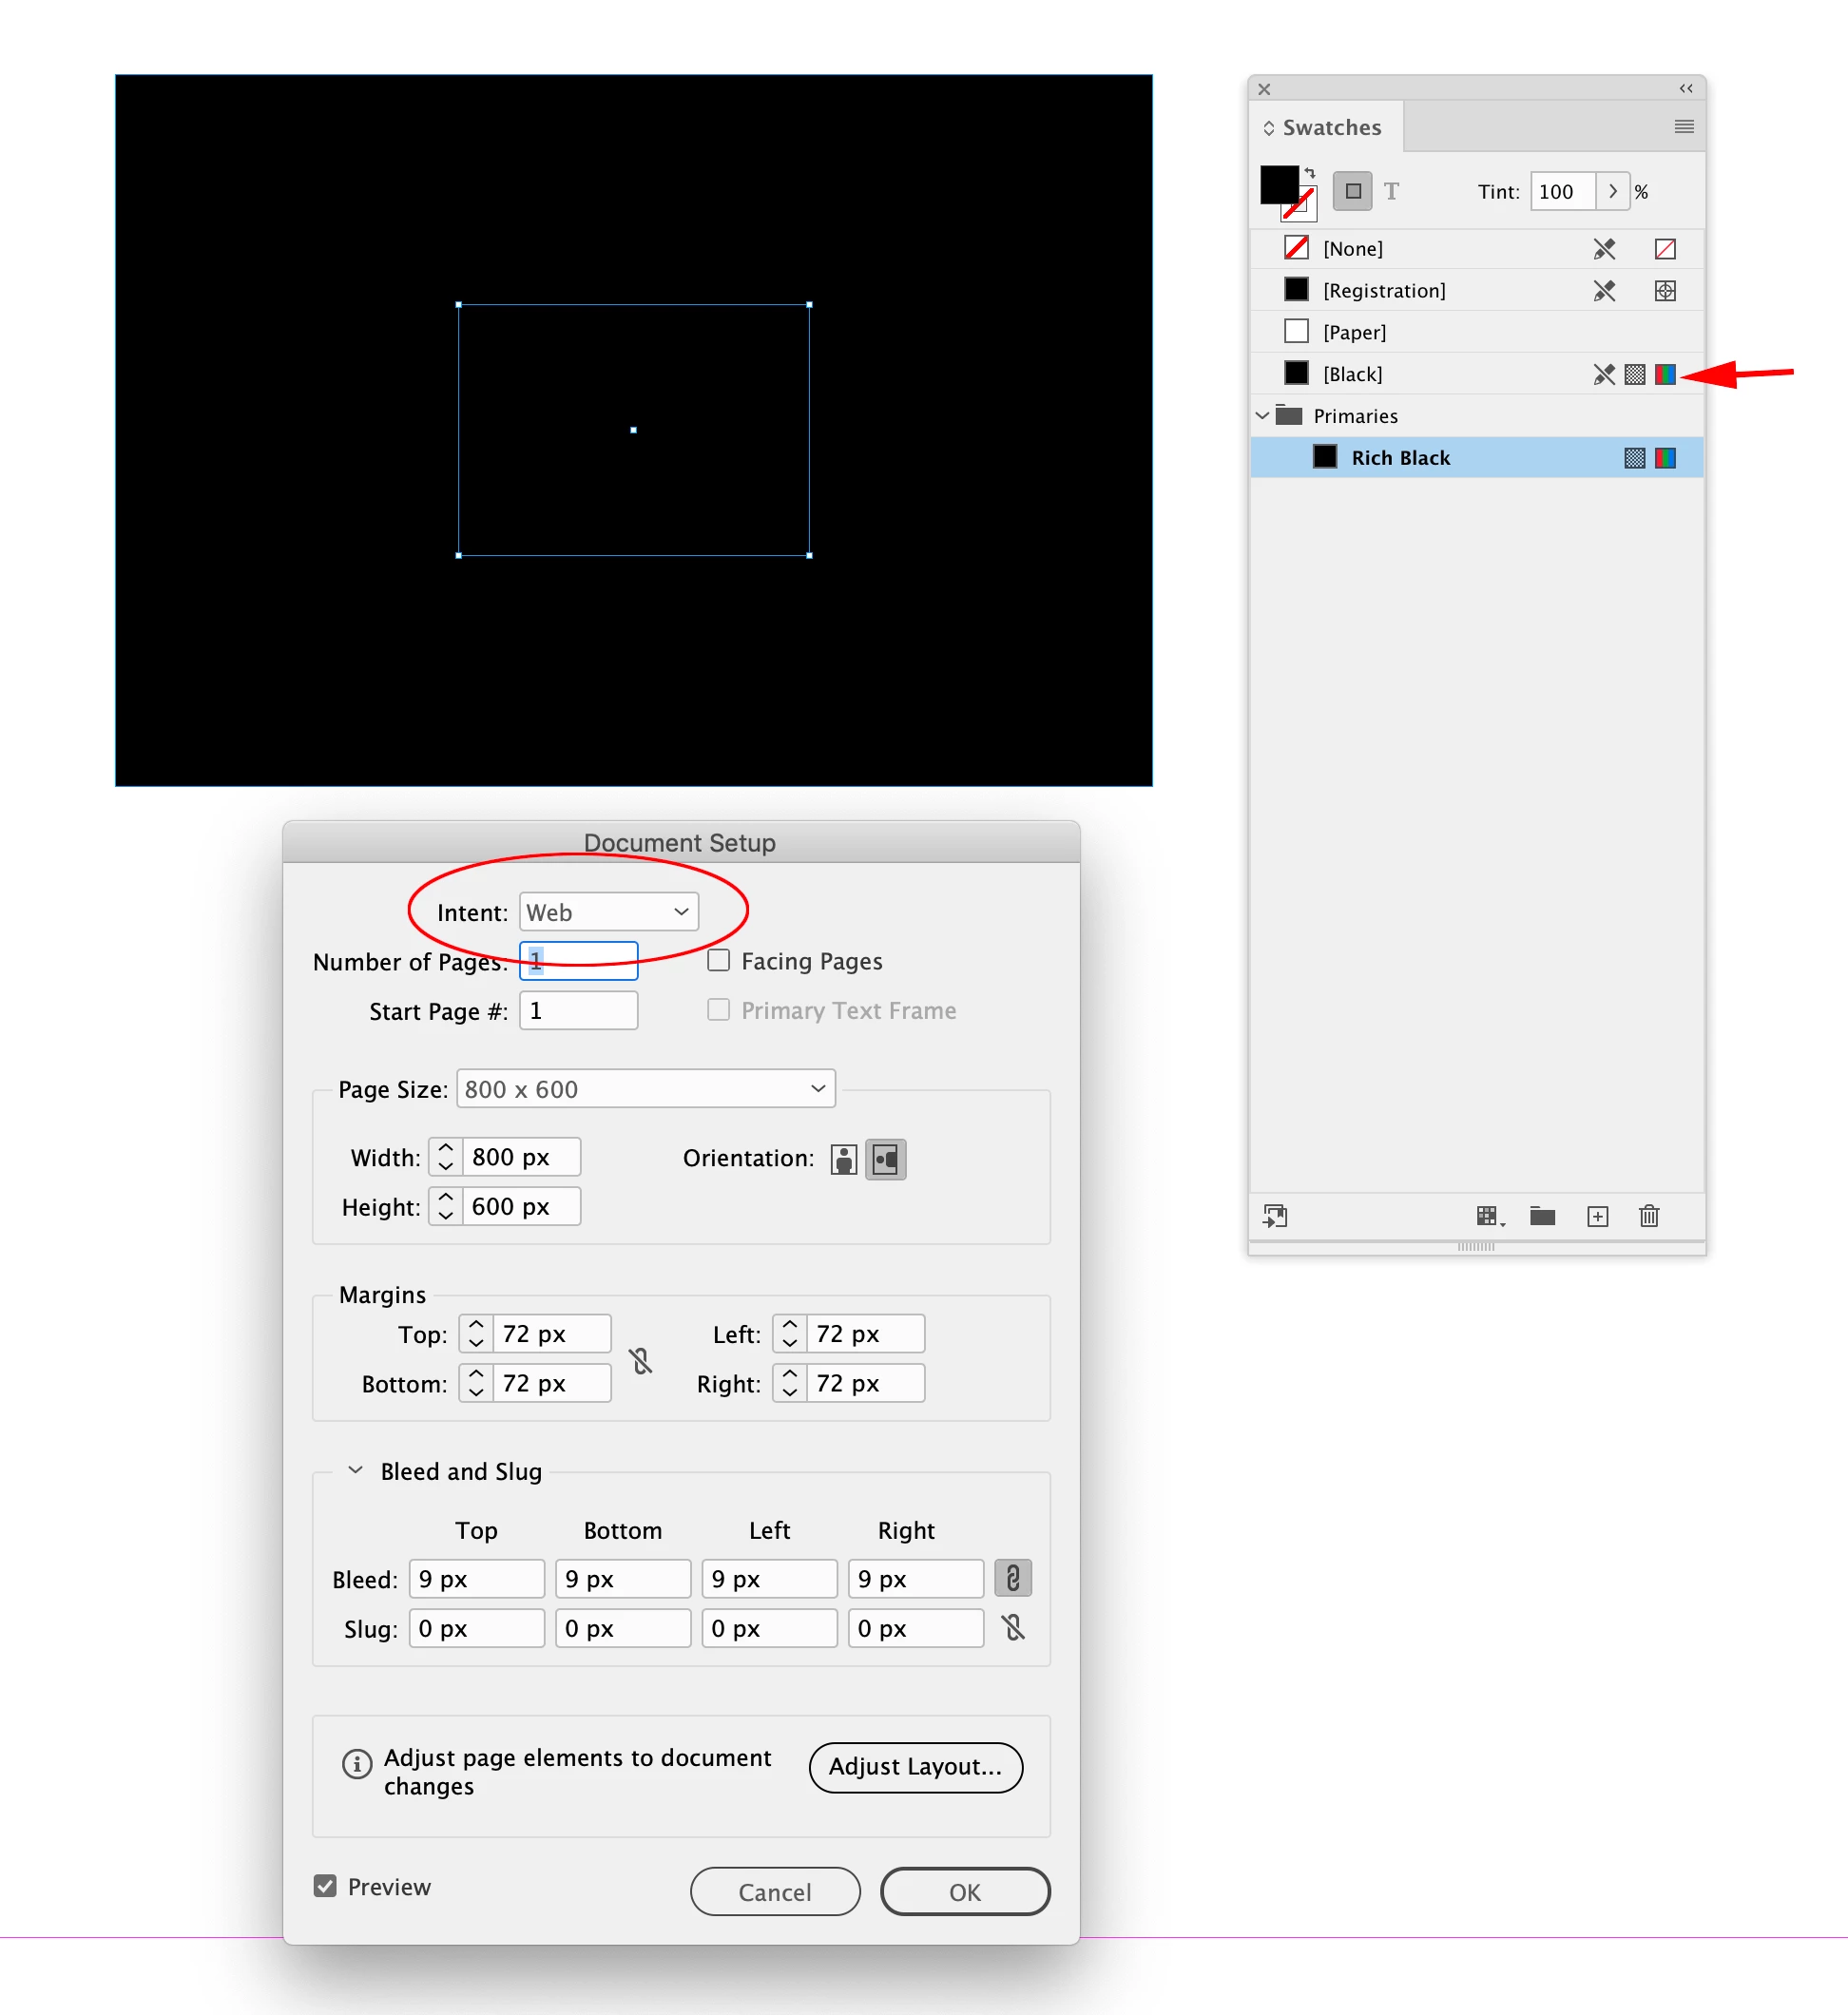The height and width of the screenshot is (2015, 1848).
Task: Click the New Color Group folder icon
Action: [x=1542, y=1216]
